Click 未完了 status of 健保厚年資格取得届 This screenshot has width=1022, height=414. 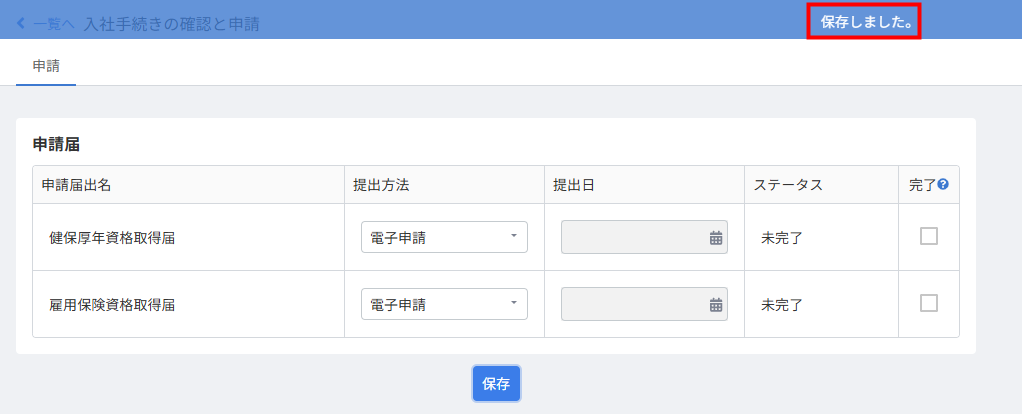click(781, 238)
